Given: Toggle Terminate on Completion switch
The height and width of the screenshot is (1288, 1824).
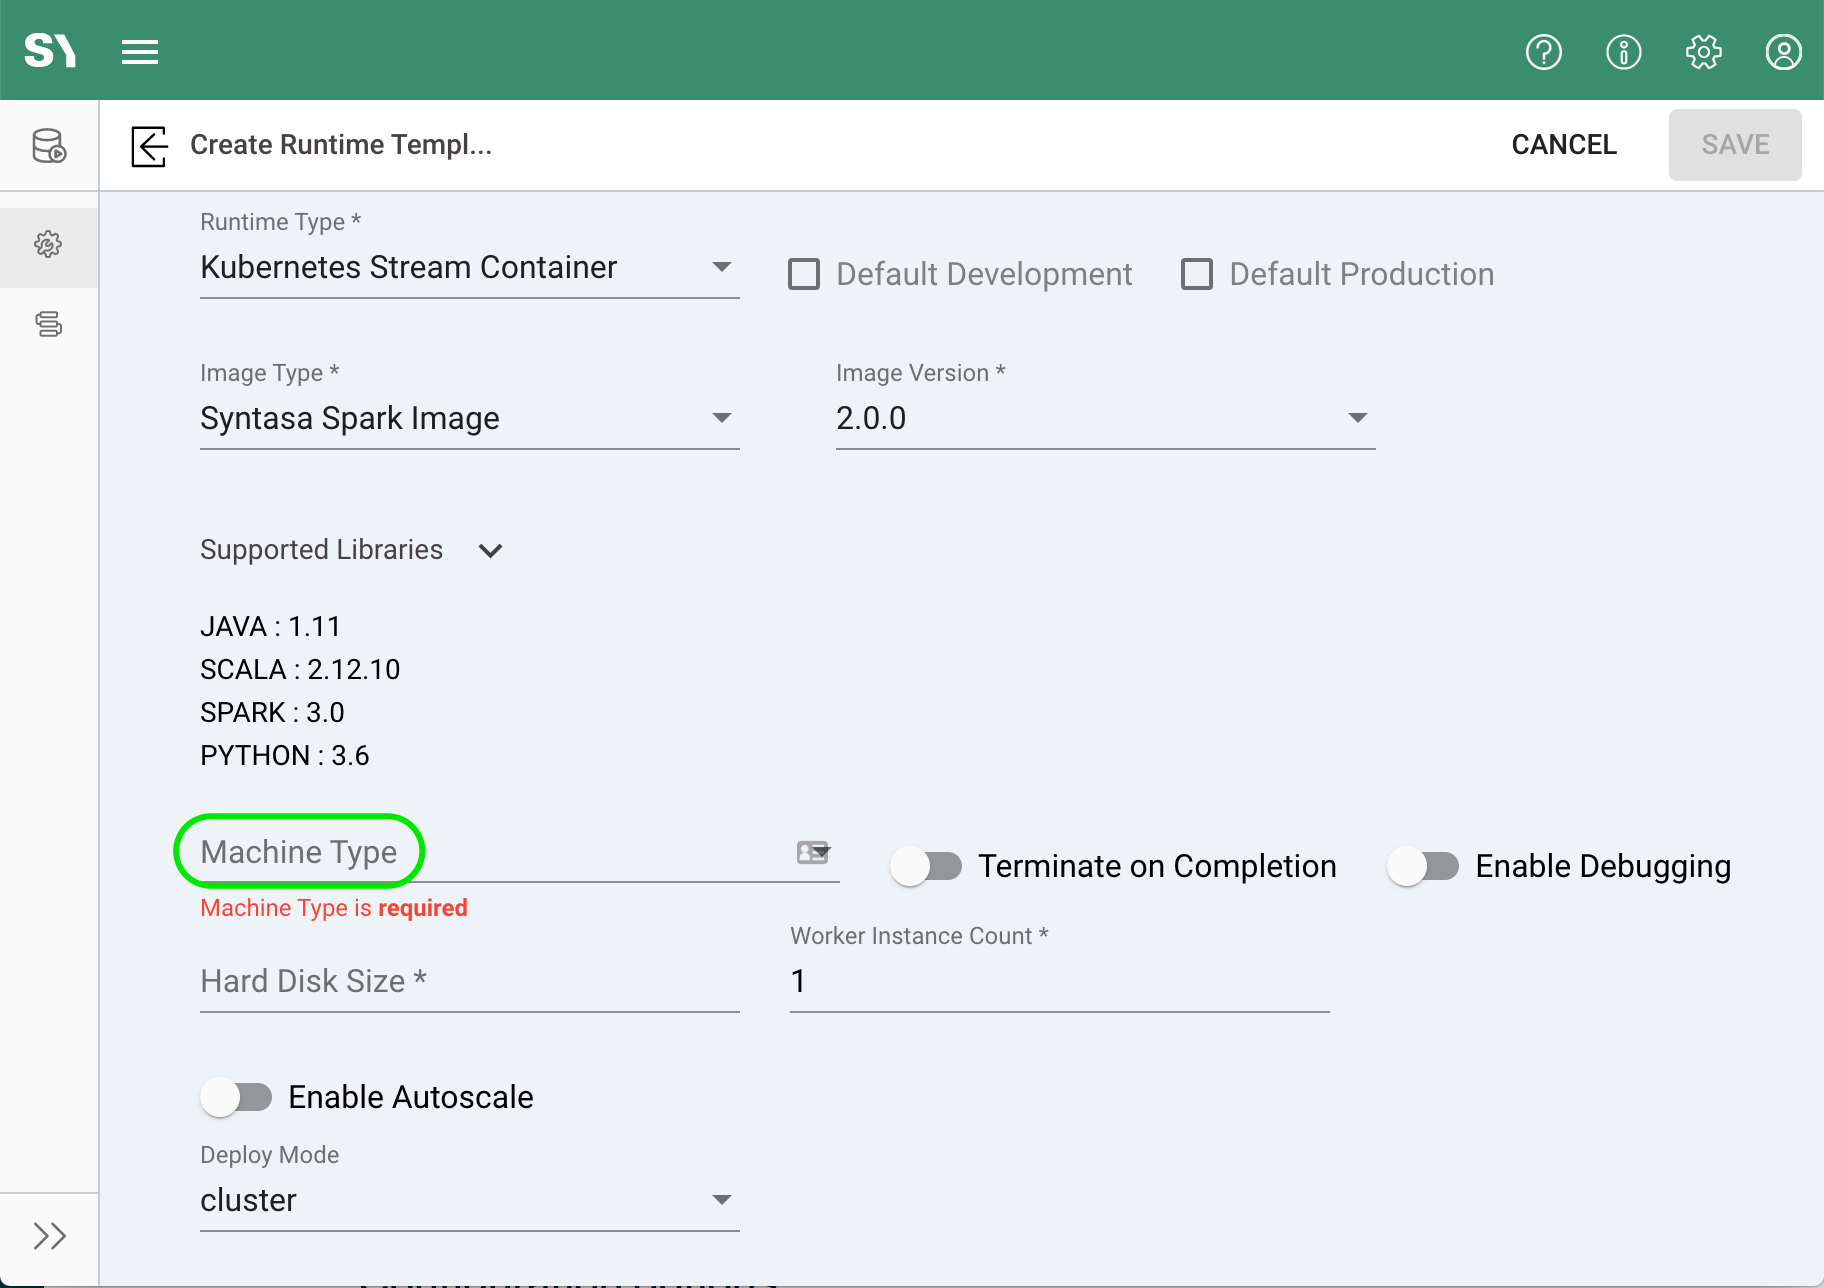Looking at the screenshot, I should click(926, 866).
